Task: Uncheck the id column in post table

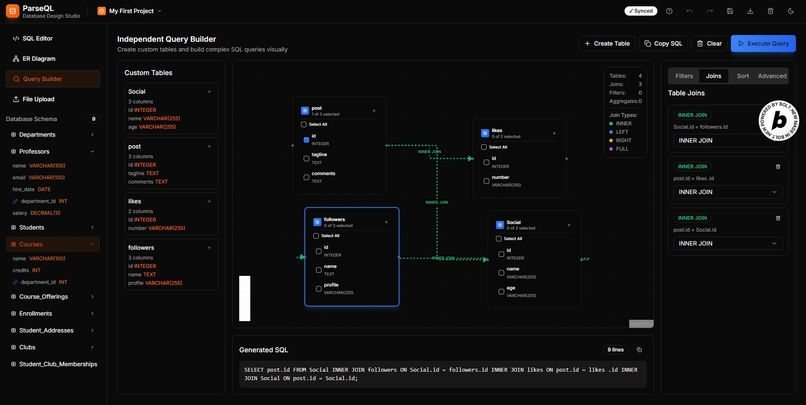Action: 306,139
